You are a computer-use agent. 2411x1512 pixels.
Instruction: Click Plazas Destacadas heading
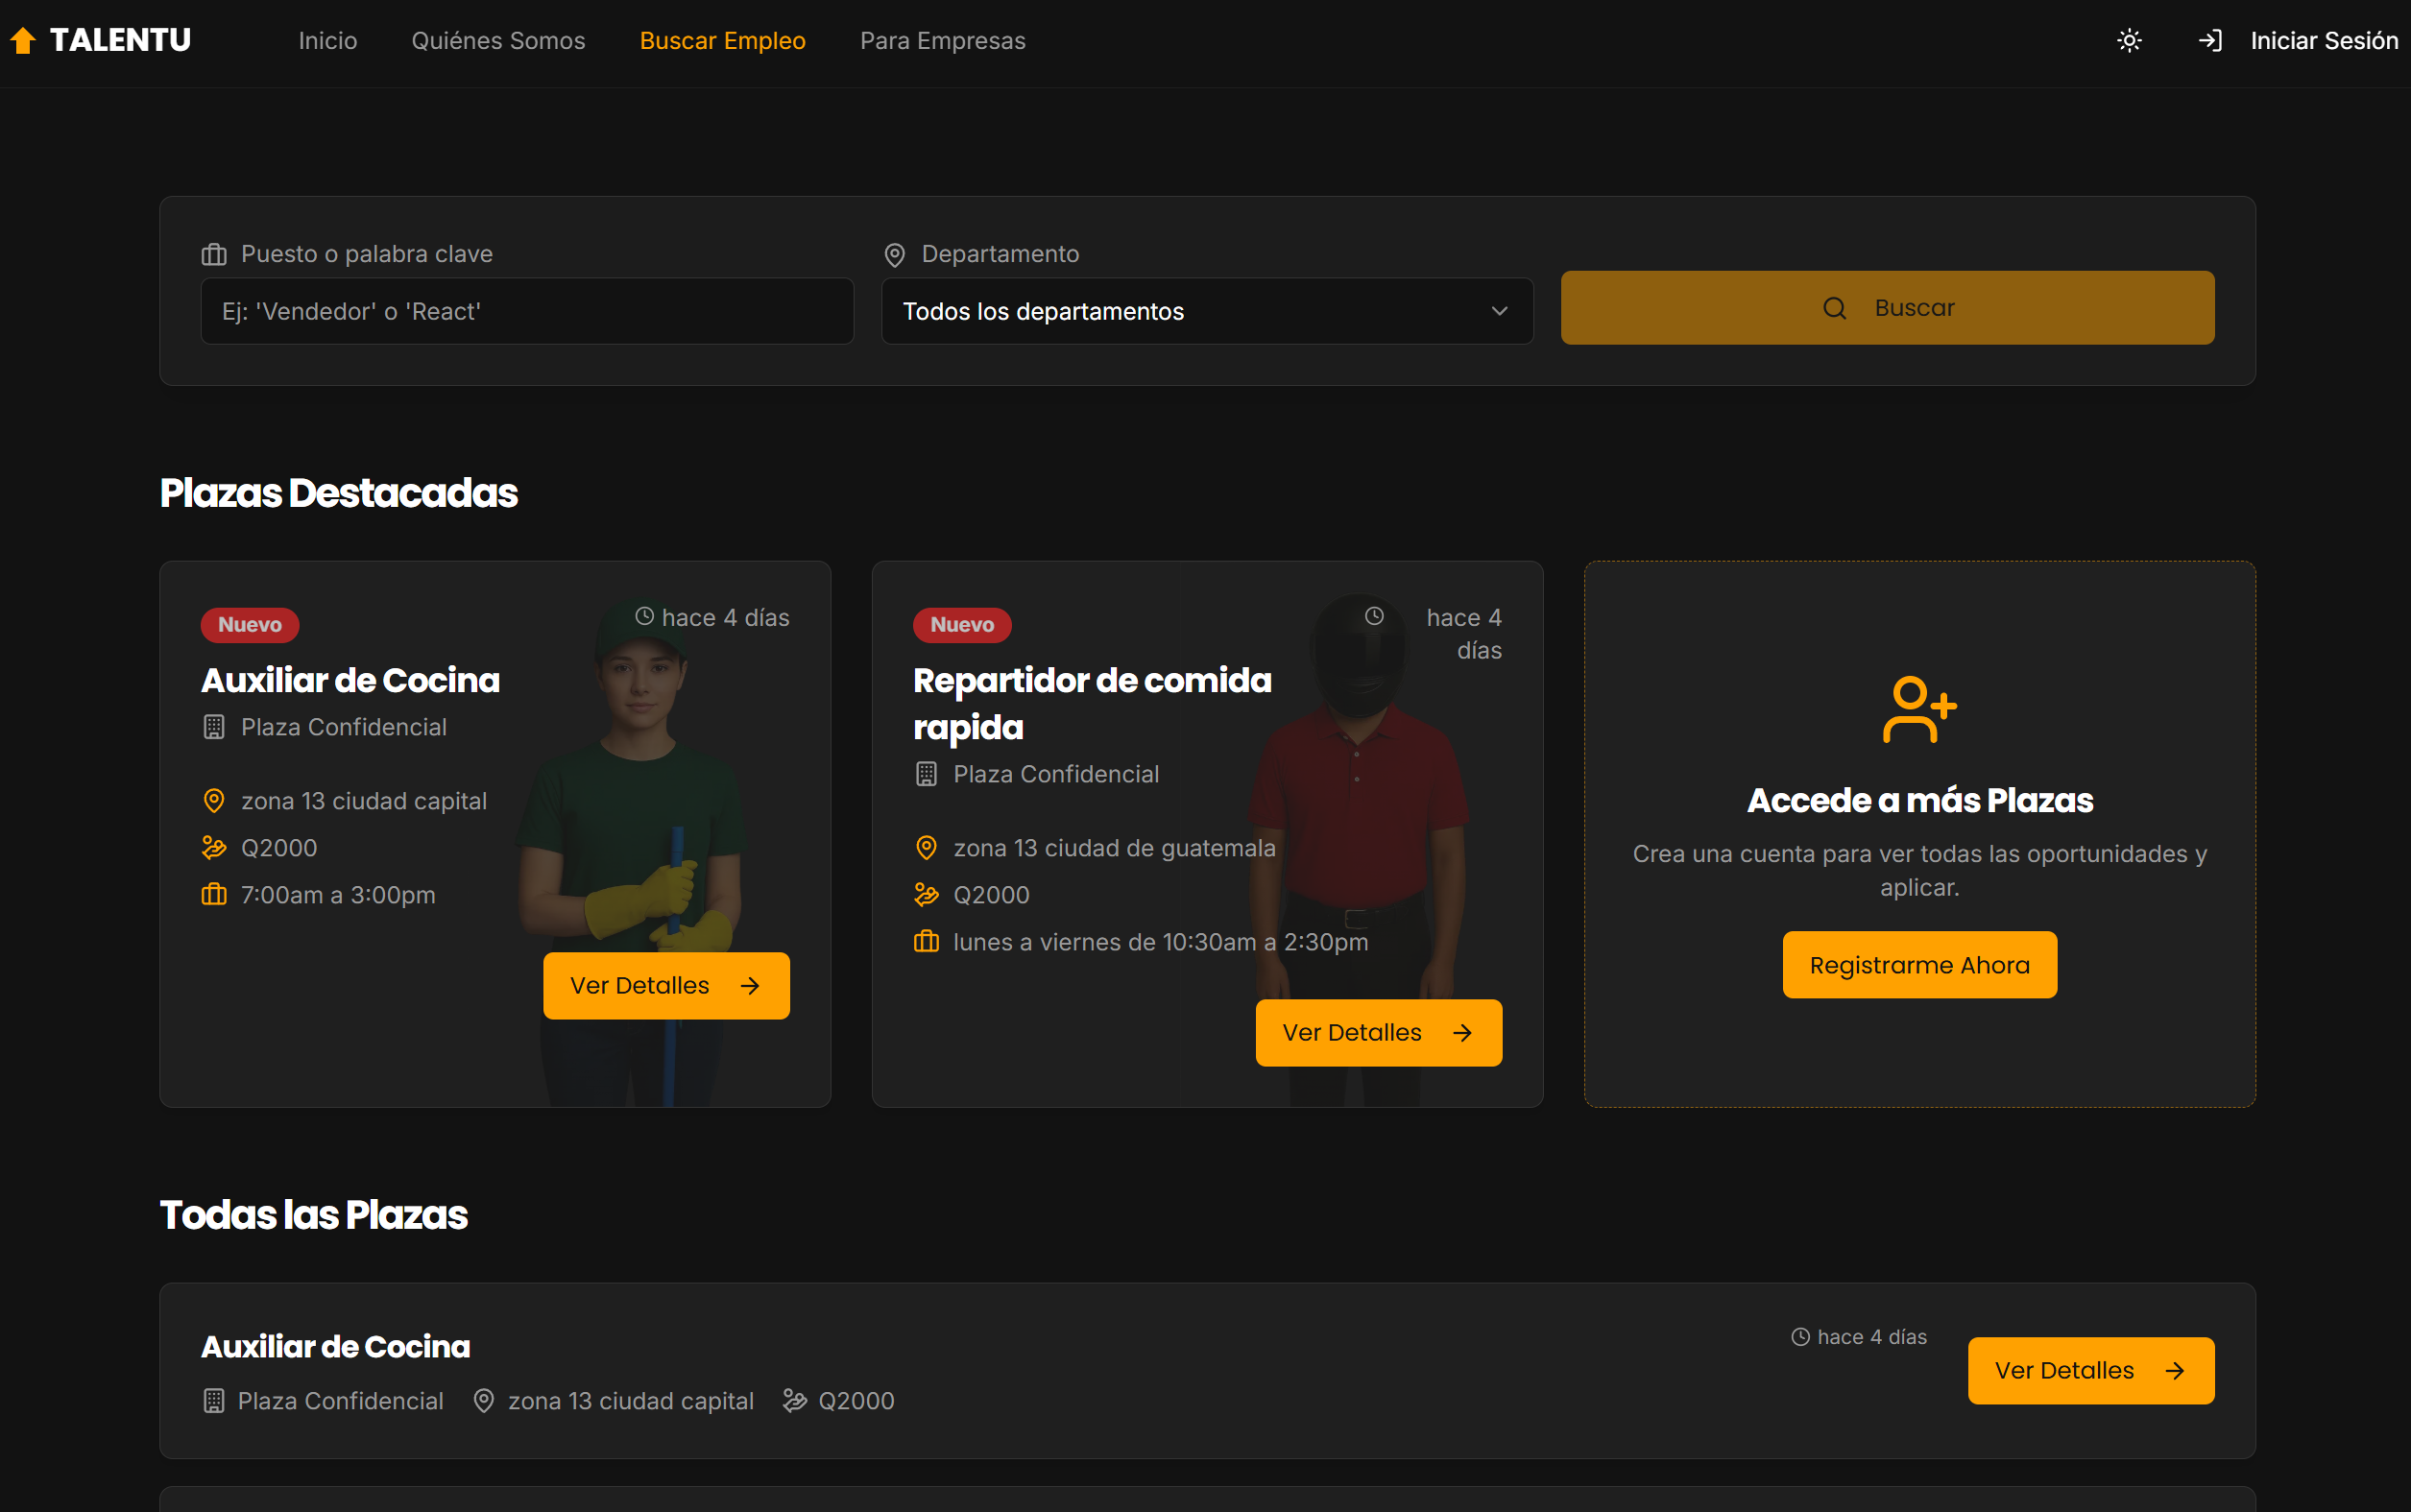point(339,493)
